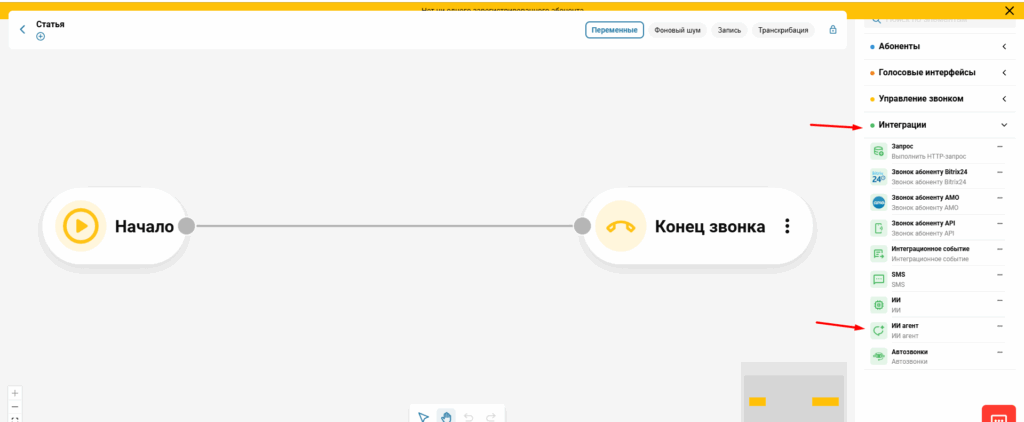
Task: Expand the Голосовые интерфейсы section
Action: pyautogui.click(x=1003, y=73)
